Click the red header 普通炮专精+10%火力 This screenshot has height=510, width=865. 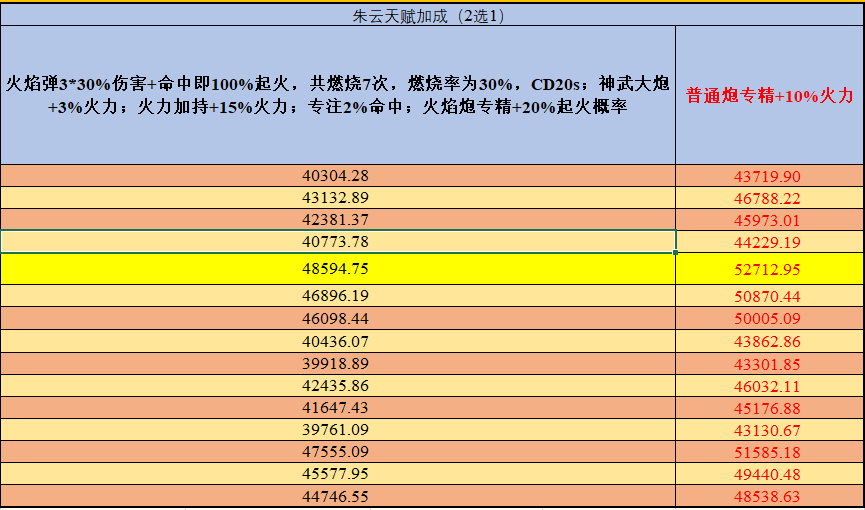(770, 95)
